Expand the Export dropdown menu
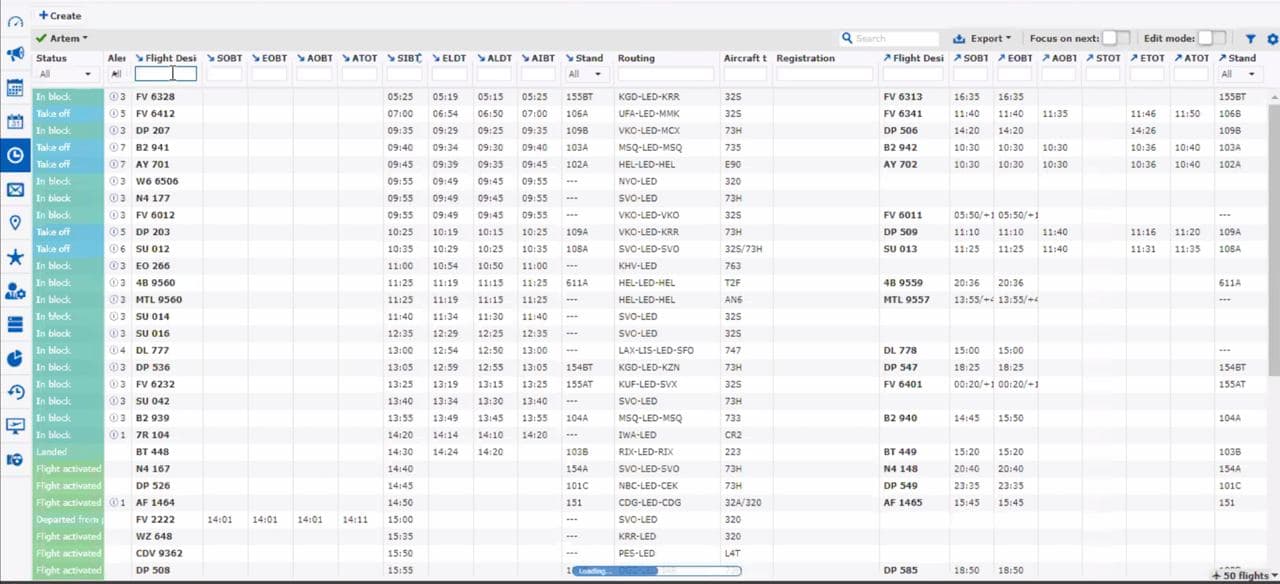 click(x=982, y=39)
